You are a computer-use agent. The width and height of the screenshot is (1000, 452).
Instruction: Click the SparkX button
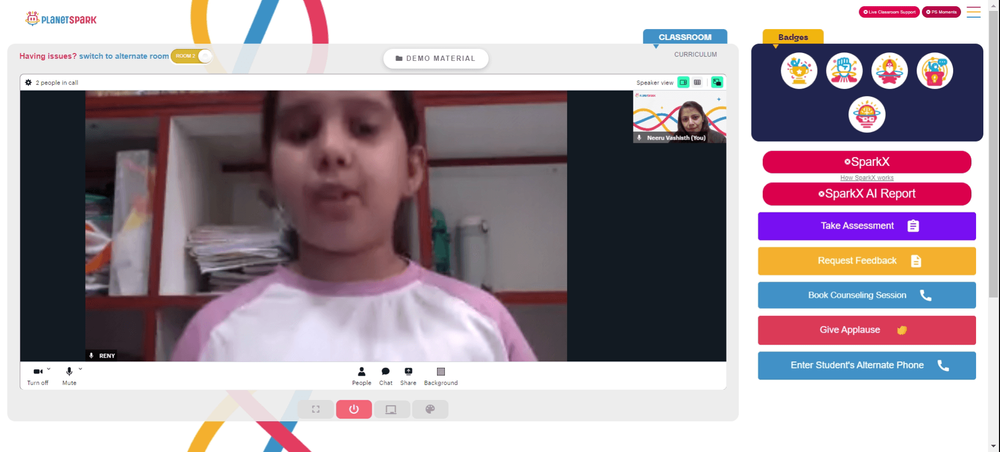867,162
